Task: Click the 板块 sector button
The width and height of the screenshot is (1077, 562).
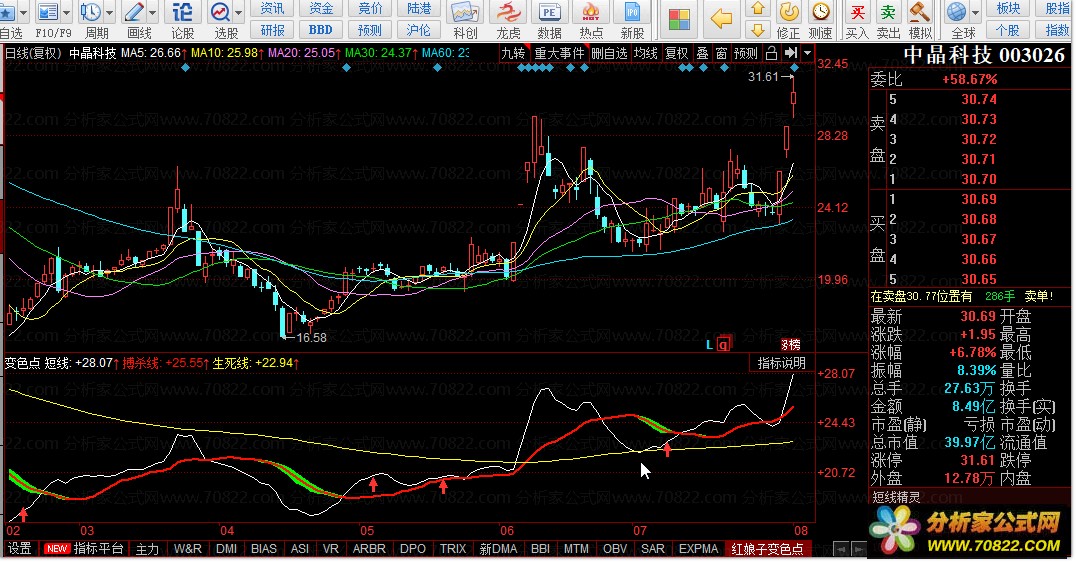Action: tap(1008, 8)
